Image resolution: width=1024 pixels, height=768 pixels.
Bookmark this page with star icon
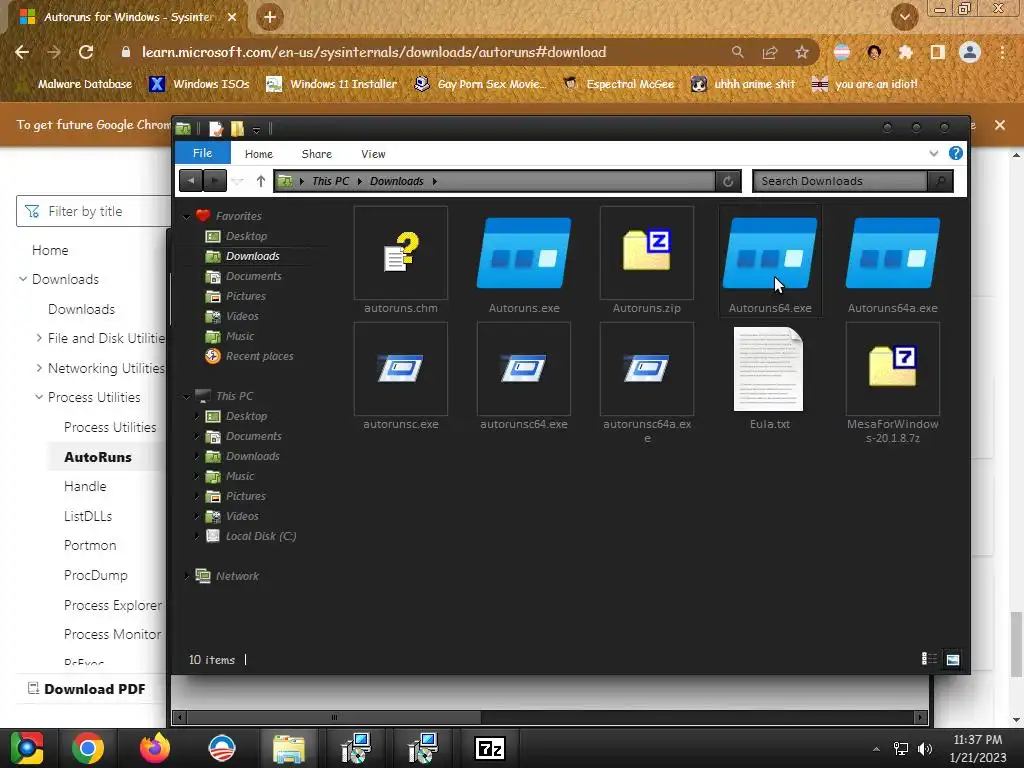[802, 52]
